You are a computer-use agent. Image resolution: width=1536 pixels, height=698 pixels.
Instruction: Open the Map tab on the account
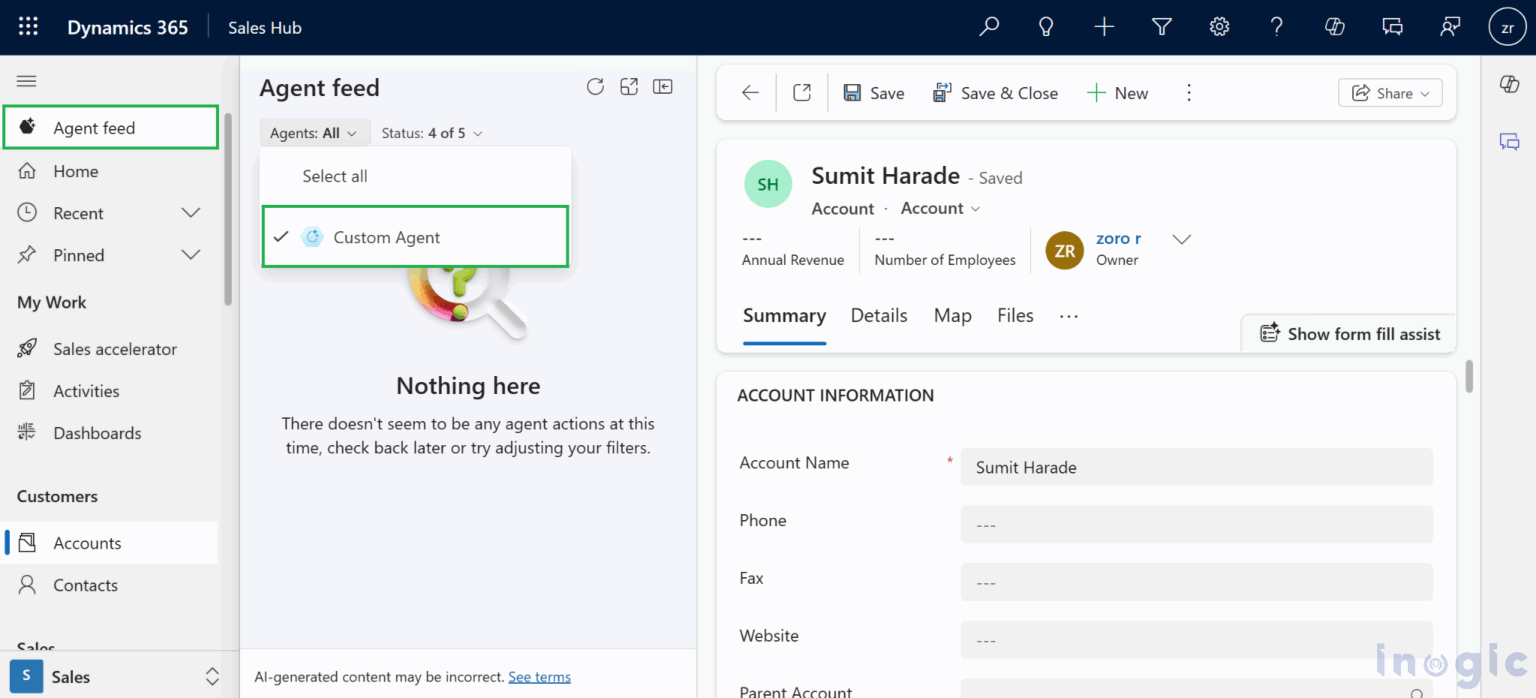(x=951, y=315)
